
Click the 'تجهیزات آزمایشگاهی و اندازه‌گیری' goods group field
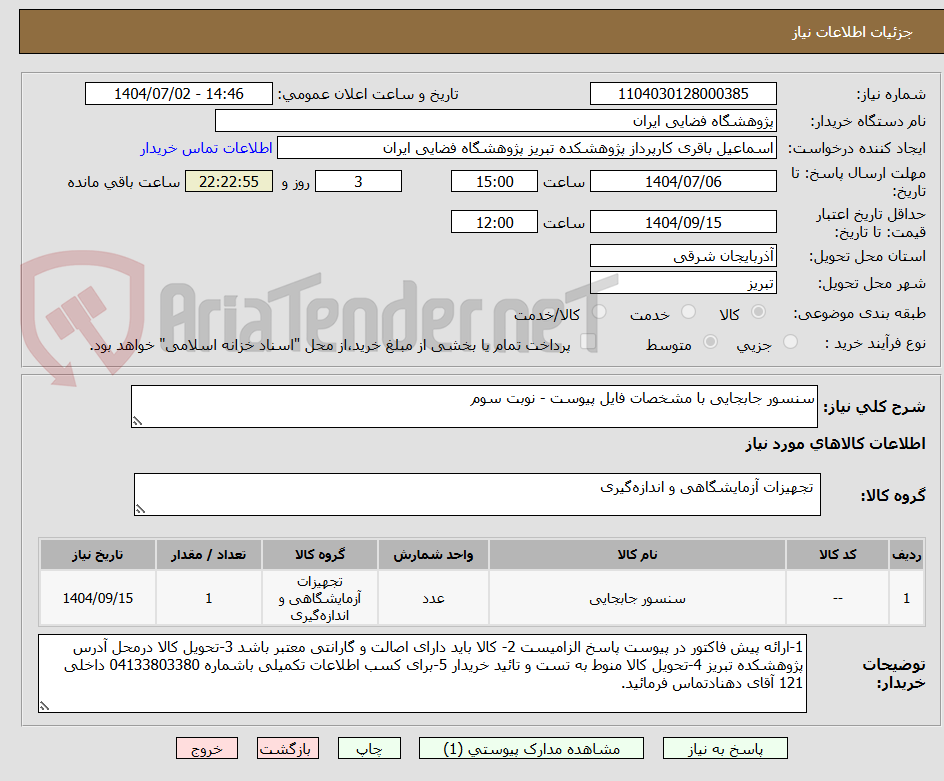pos(477,494)
